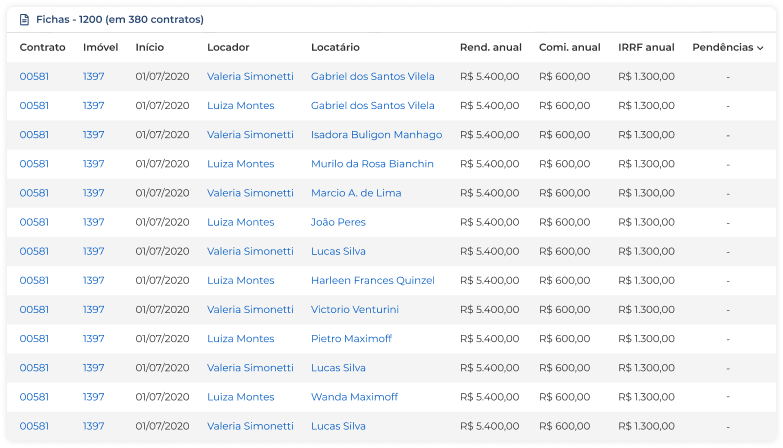Click R$ 1.300,00 in Wanda Maximoff's row

[x=646, y=397]
